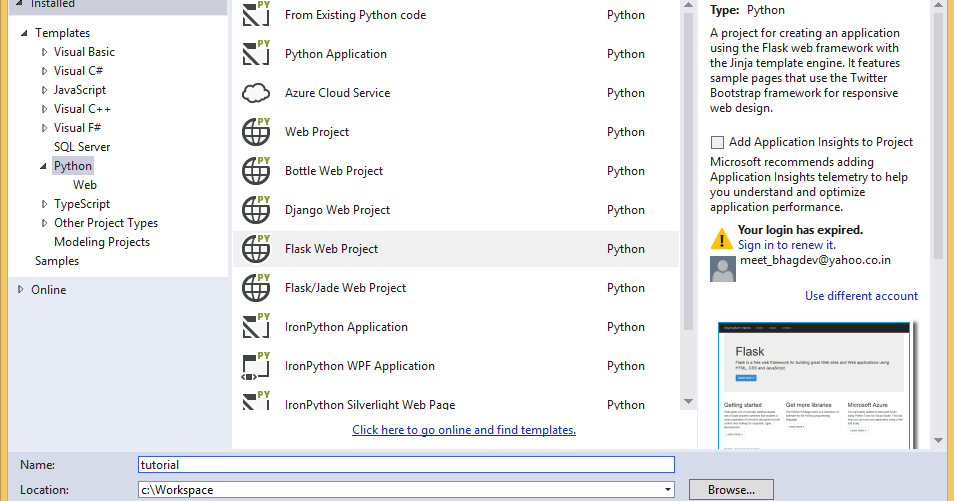Select Flask/Jade Web Project template name

pos(345,288)
